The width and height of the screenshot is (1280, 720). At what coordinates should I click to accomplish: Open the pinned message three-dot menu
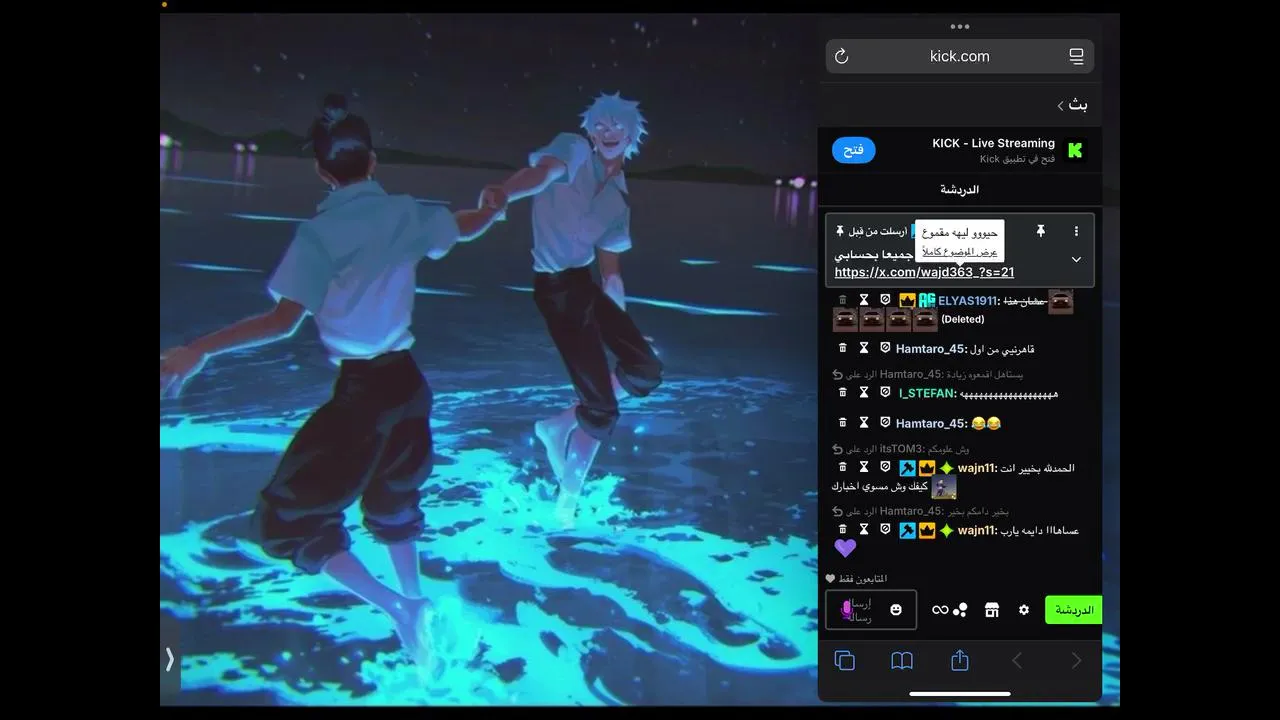(x=1076, y=231)
